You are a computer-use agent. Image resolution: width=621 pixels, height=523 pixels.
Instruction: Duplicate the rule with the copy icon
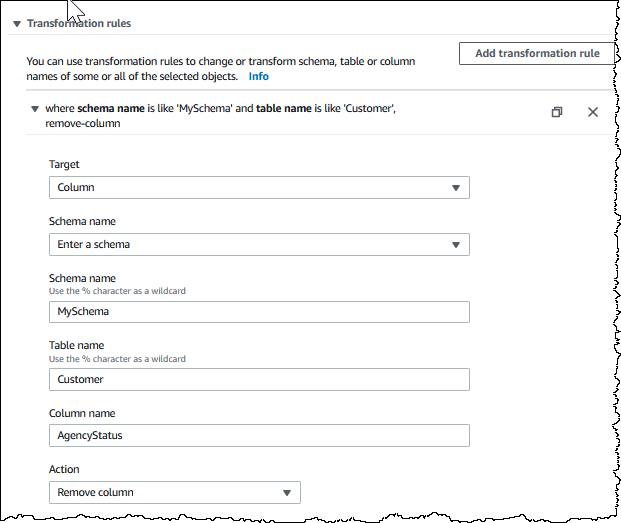tap(557, 112)
